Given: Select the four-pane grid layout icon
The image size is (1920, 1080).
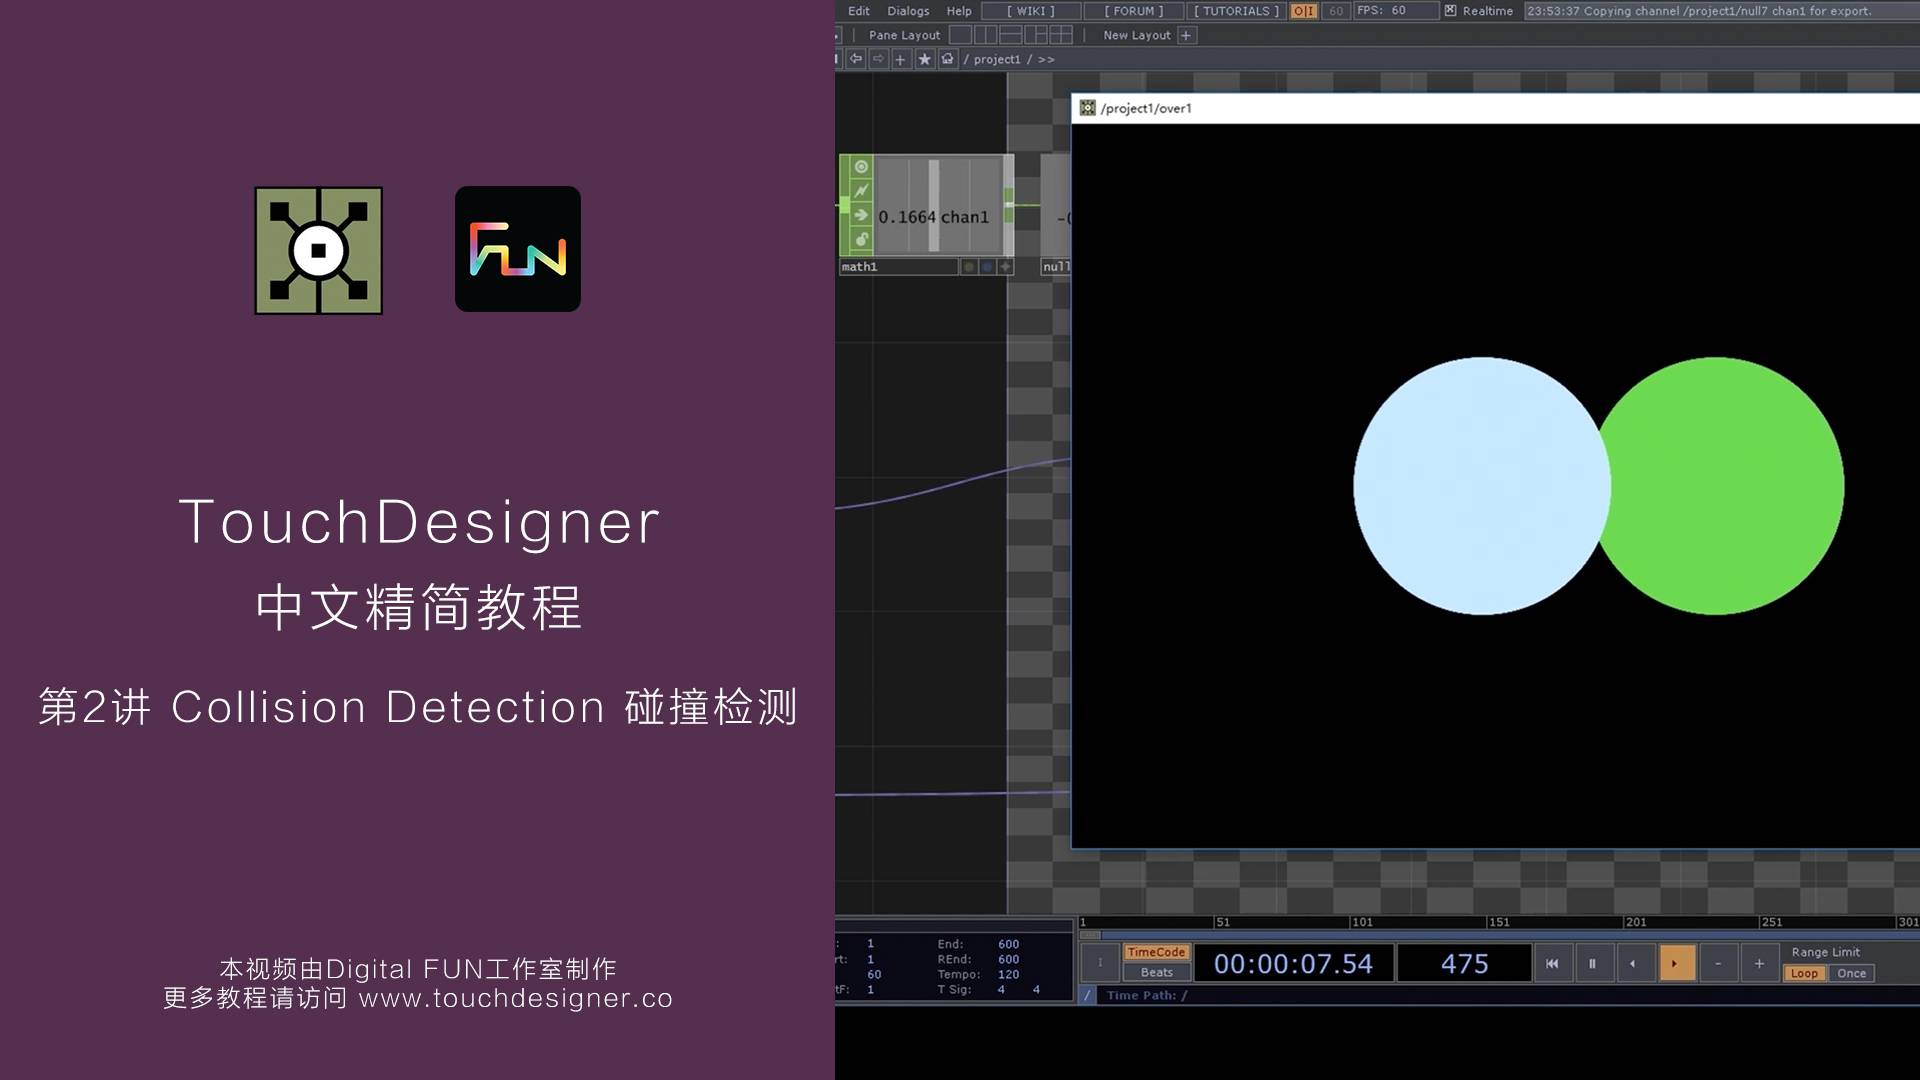Looking at the screenshot, I should (1061, 35).
